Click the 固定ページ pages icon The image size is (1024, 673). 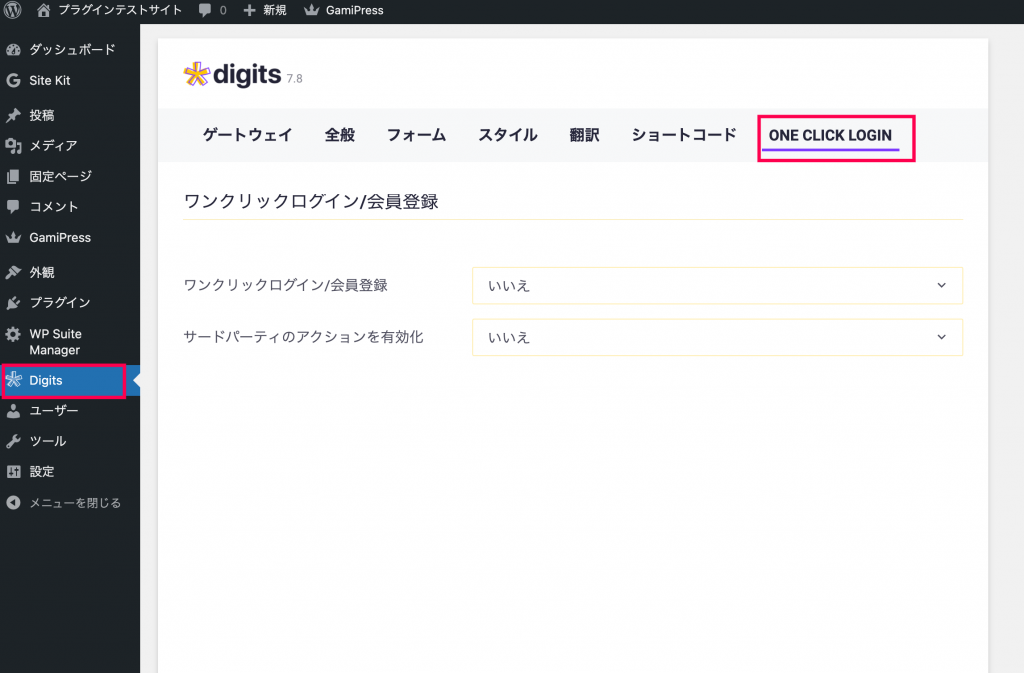point(13,176)
